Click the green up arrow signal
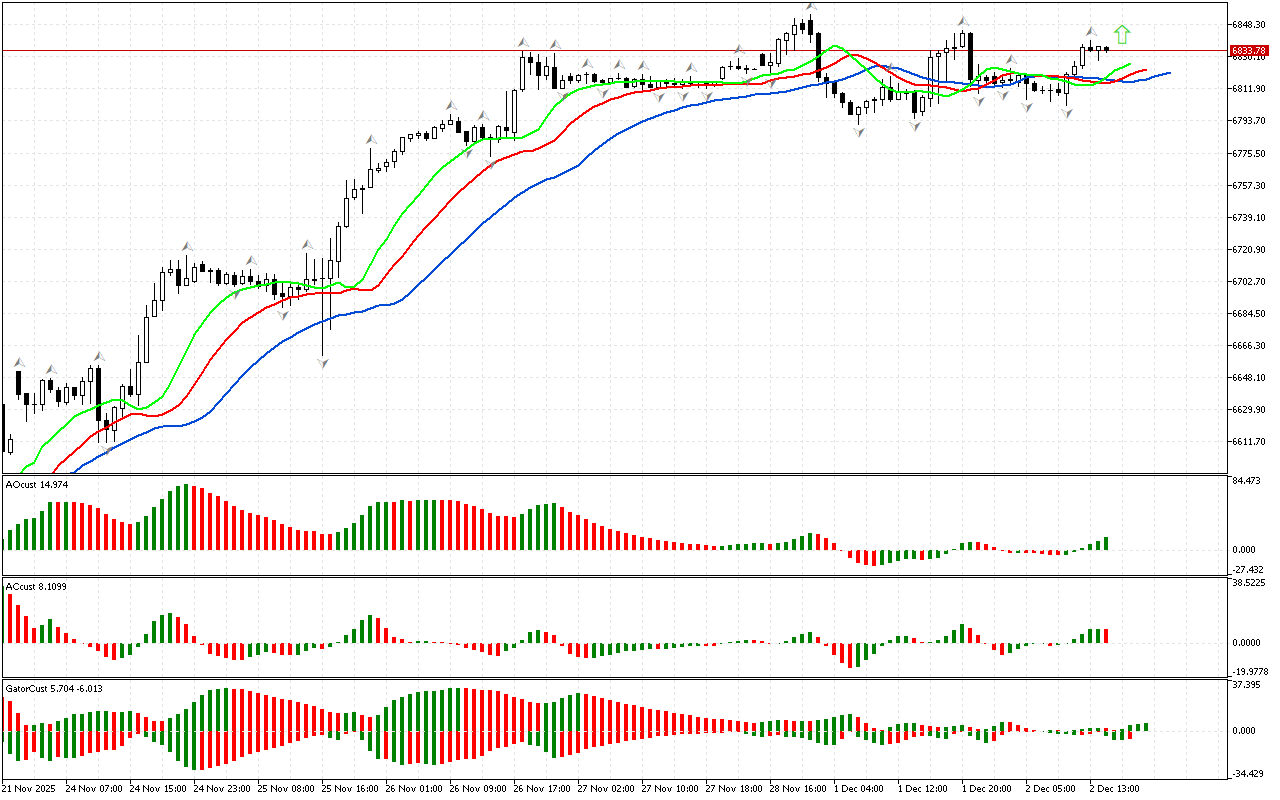Image resolution: width=1280 pixels, height=800 pixels. (x=1122, y=35)
